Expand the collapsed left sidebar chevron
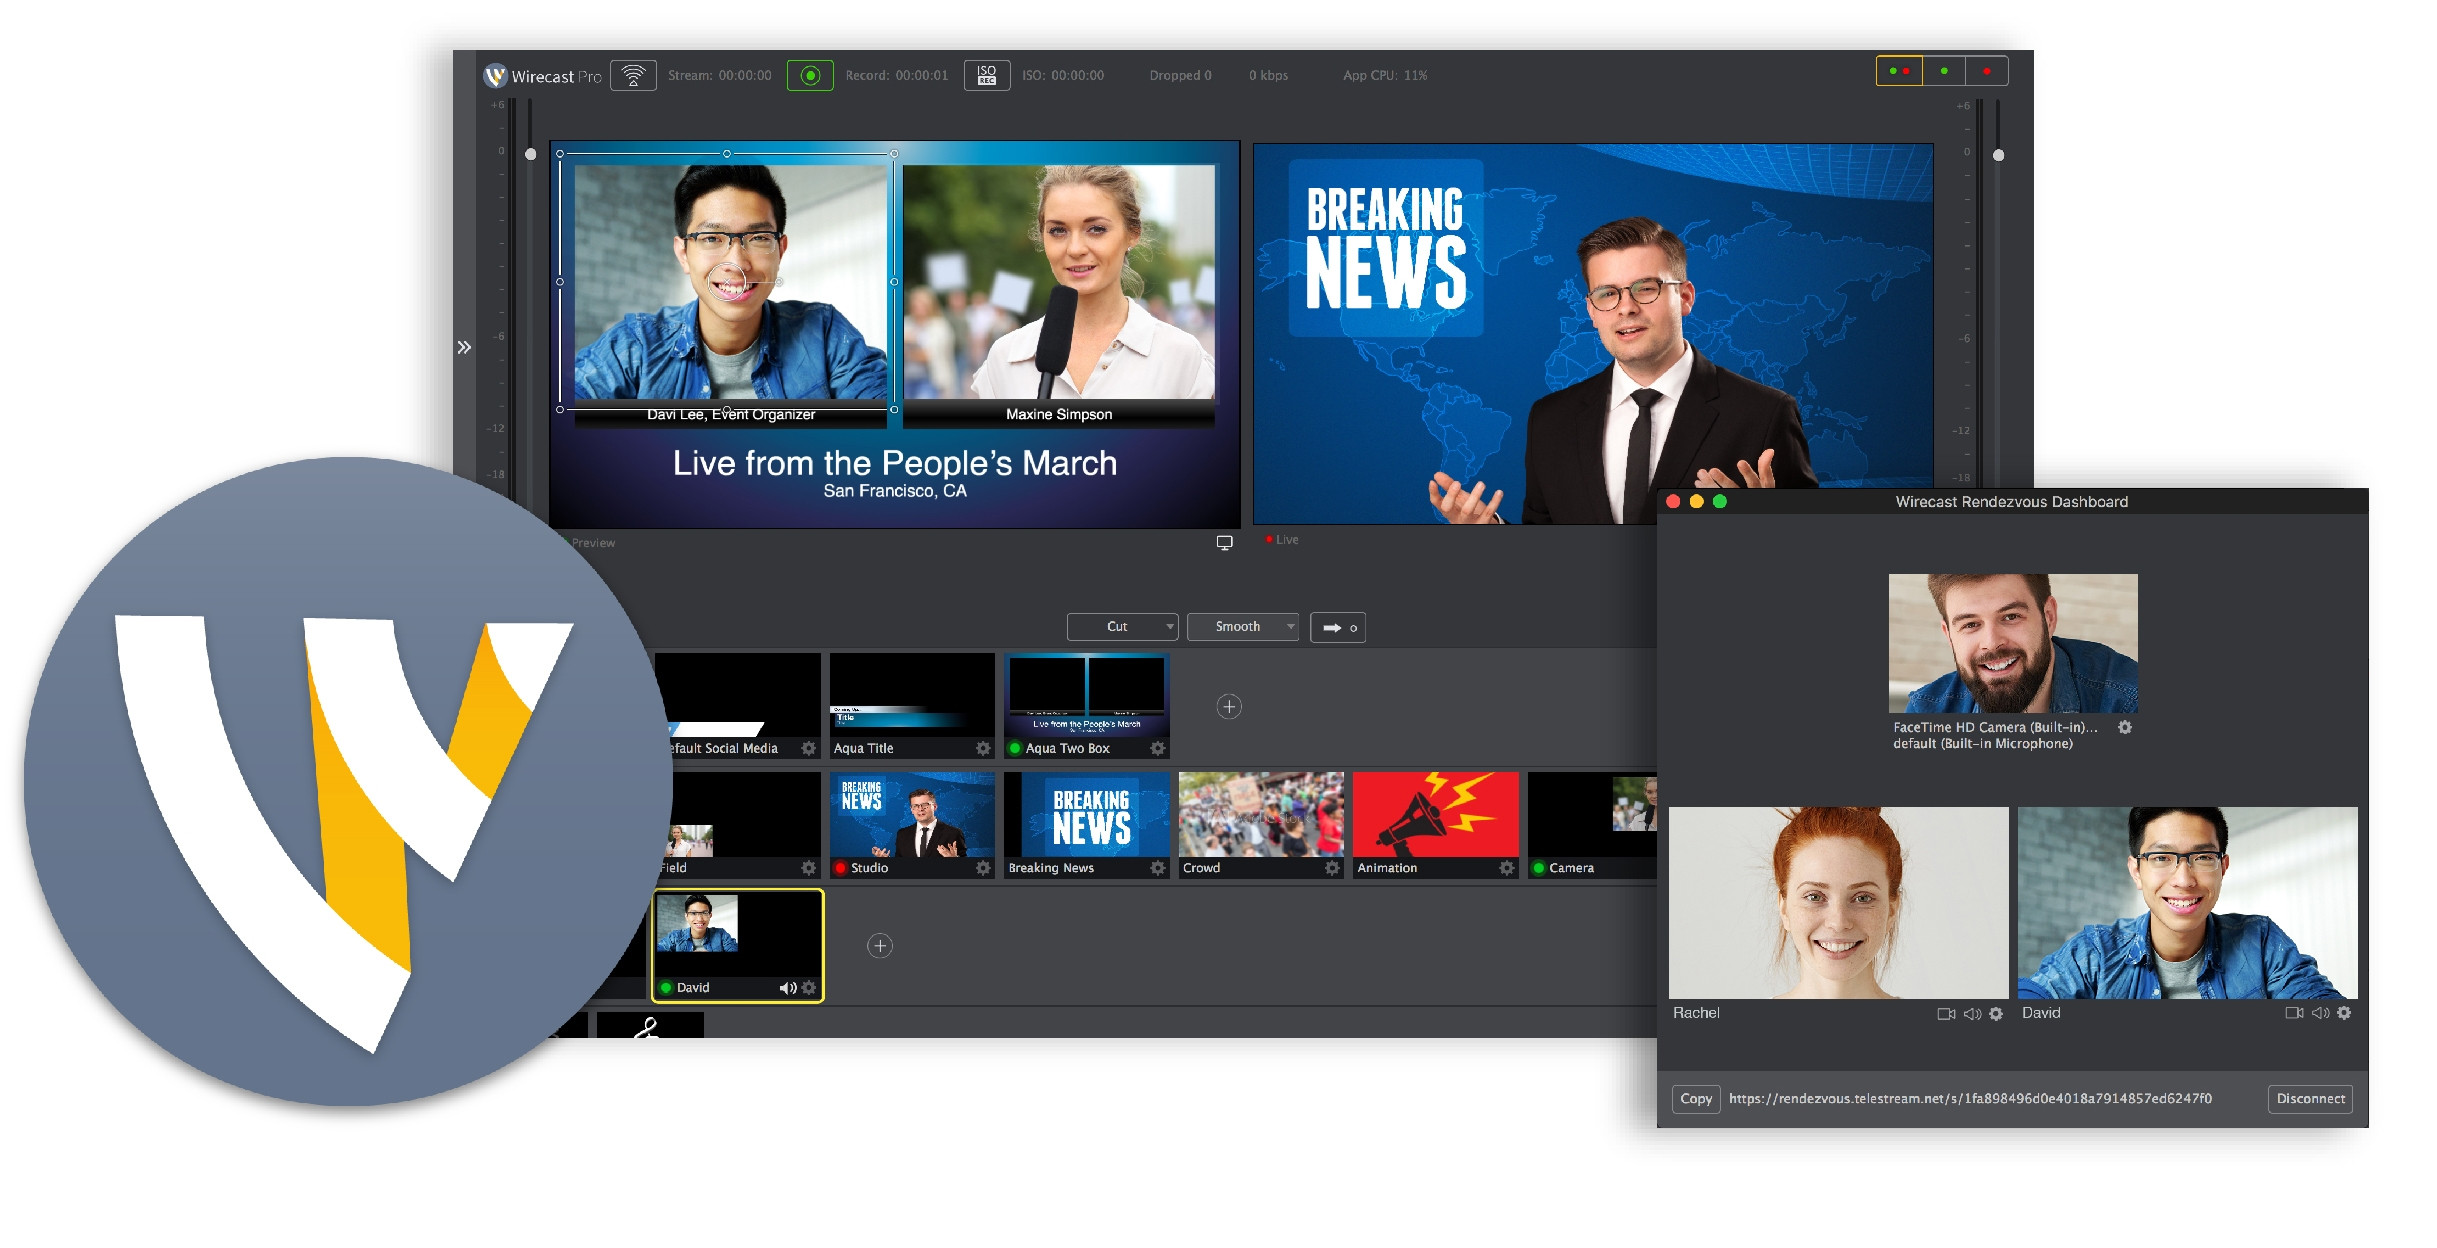This screenshot has width=2437, height=1248. click(464, 345)
